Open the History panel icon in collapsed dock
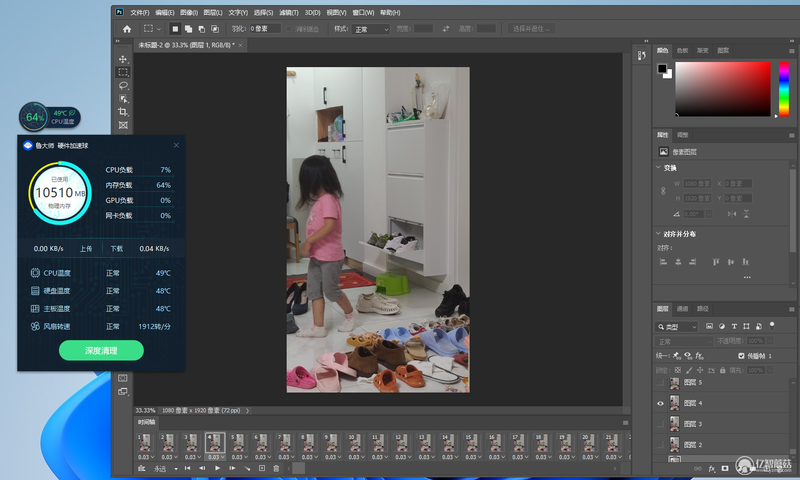Viewport: 800px width, 480px height. (641, 55)
